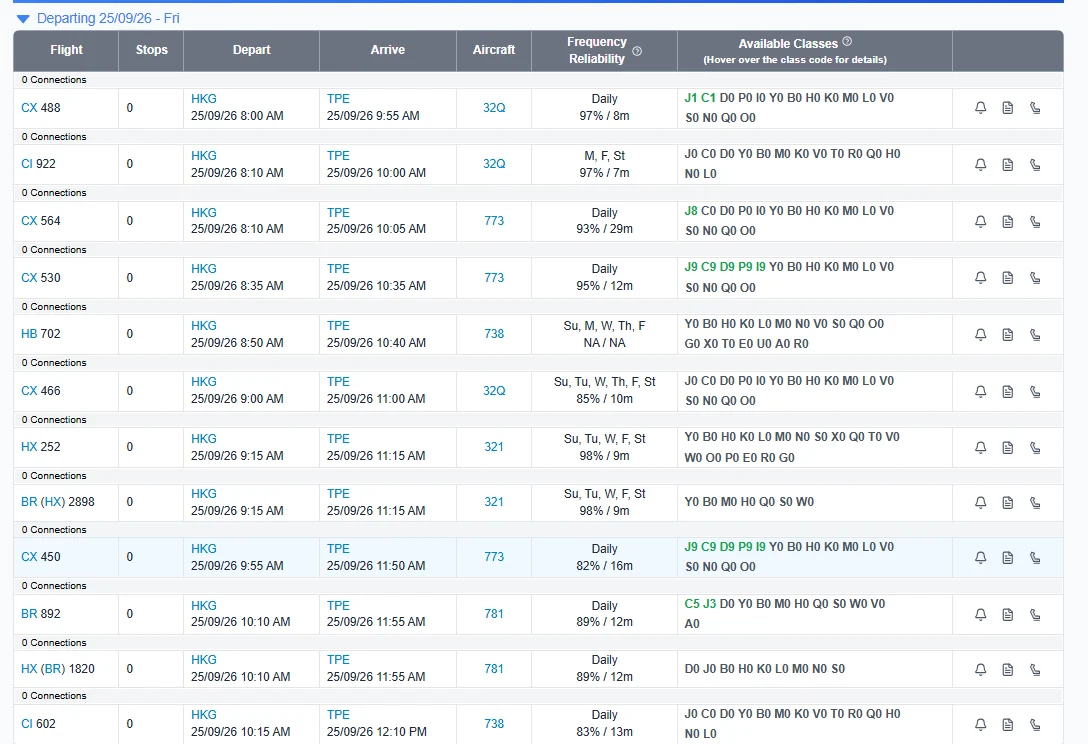Open the document icon for CX 488
This screenshot has width=1088, height=744.
coord(1008,108)
